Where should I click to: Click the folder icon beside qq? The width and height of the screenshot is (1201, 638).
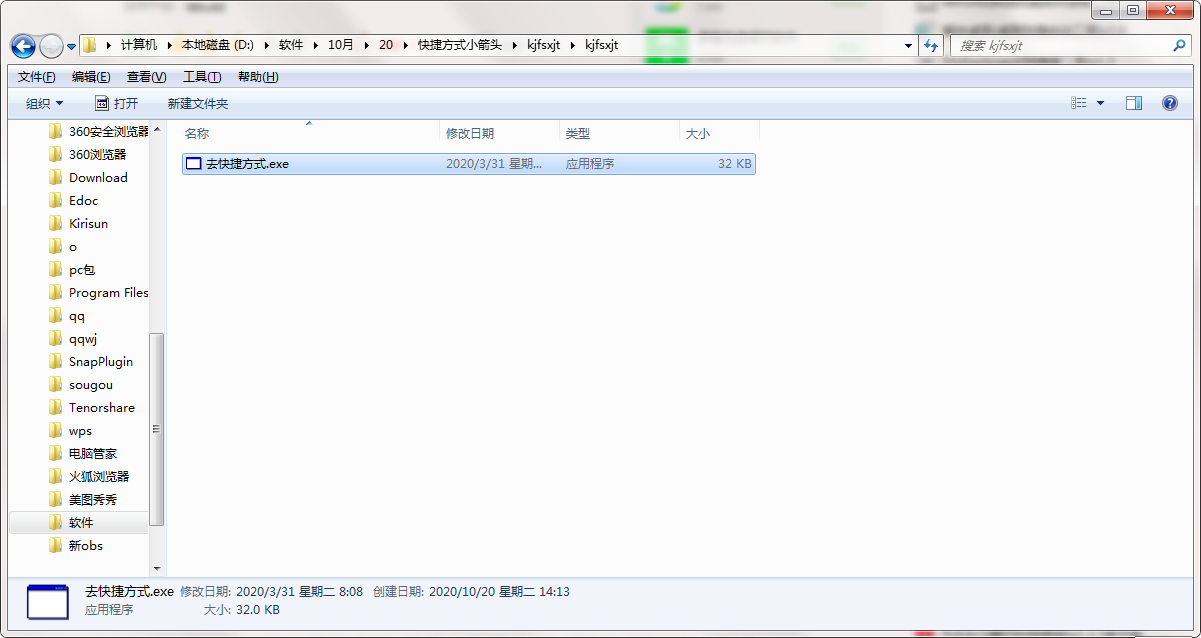(x=56, y=315)
